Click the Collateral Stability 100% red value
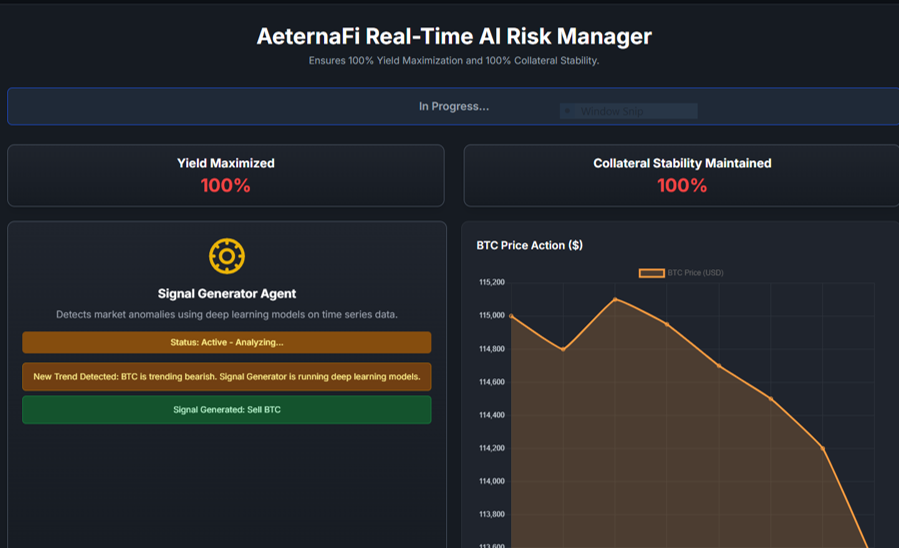Image resolution: width=899 pixels, height=548 pixels. point(682,186)
